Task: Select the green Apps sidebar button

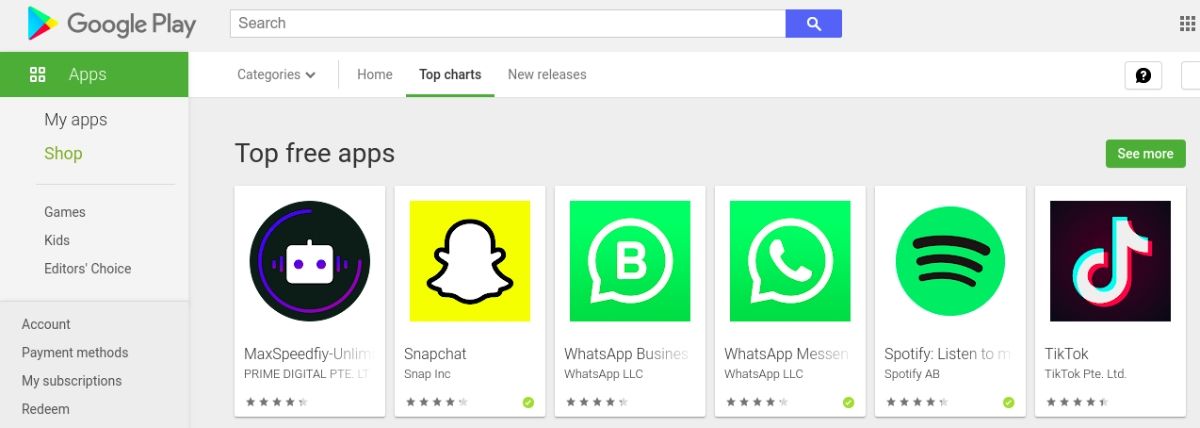Action: (x=94, y=75)
